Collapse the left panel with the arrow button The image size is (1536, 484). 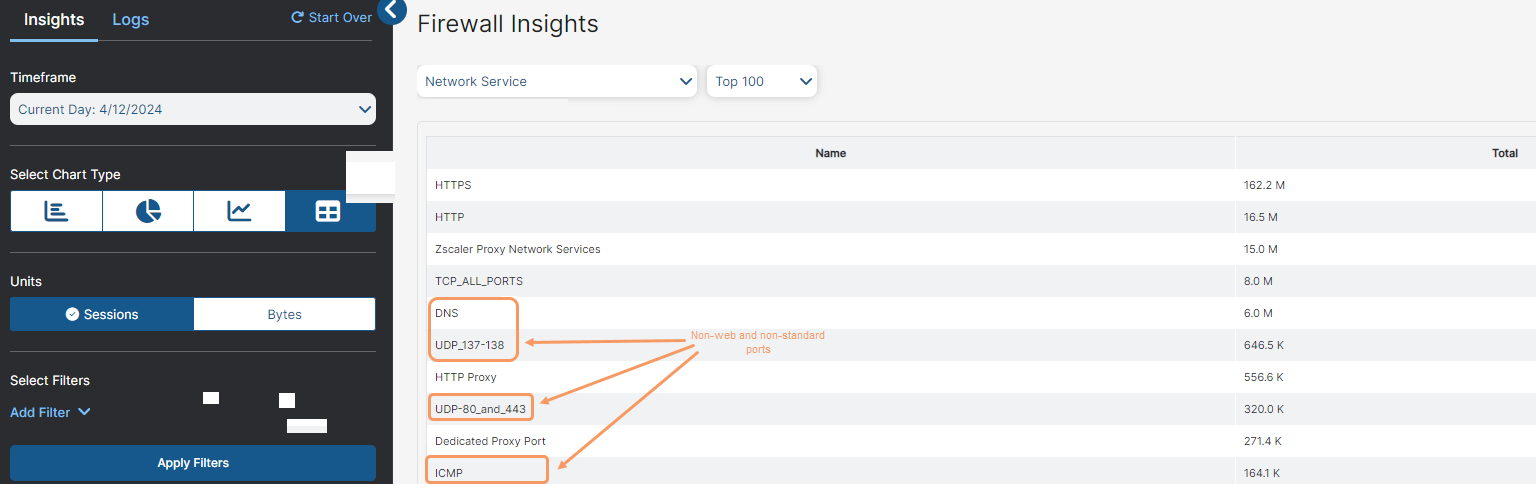[392, 11]
